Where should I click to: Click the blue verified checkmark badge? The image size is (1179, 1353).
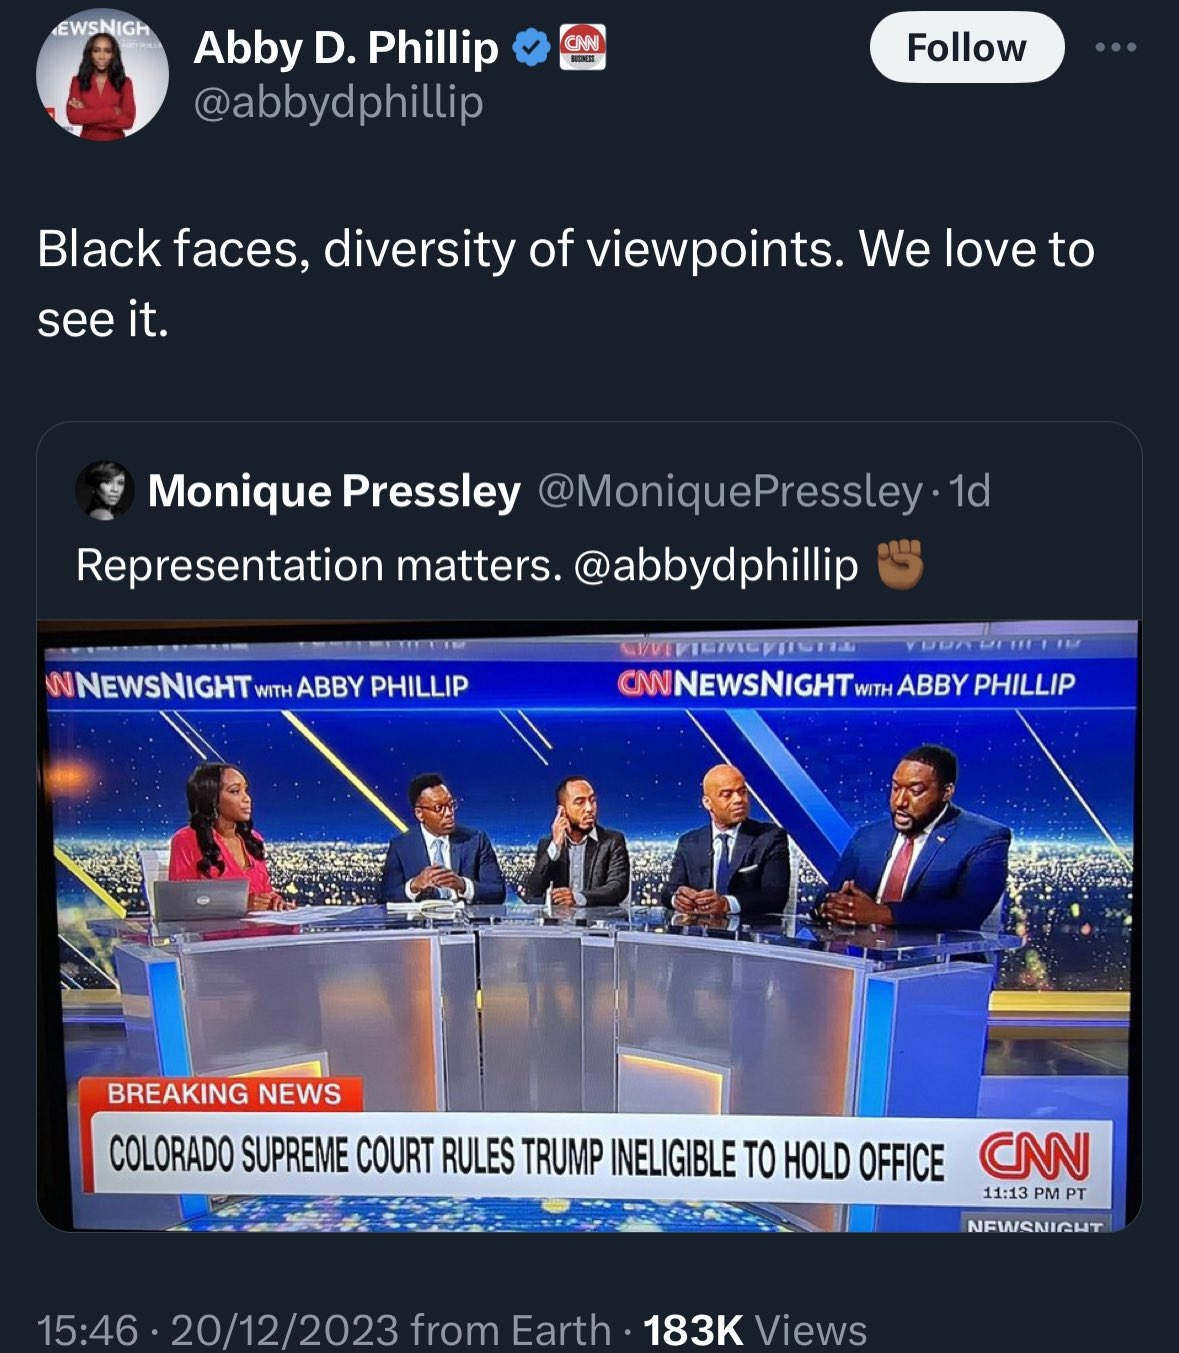click(x=532, y=47)
